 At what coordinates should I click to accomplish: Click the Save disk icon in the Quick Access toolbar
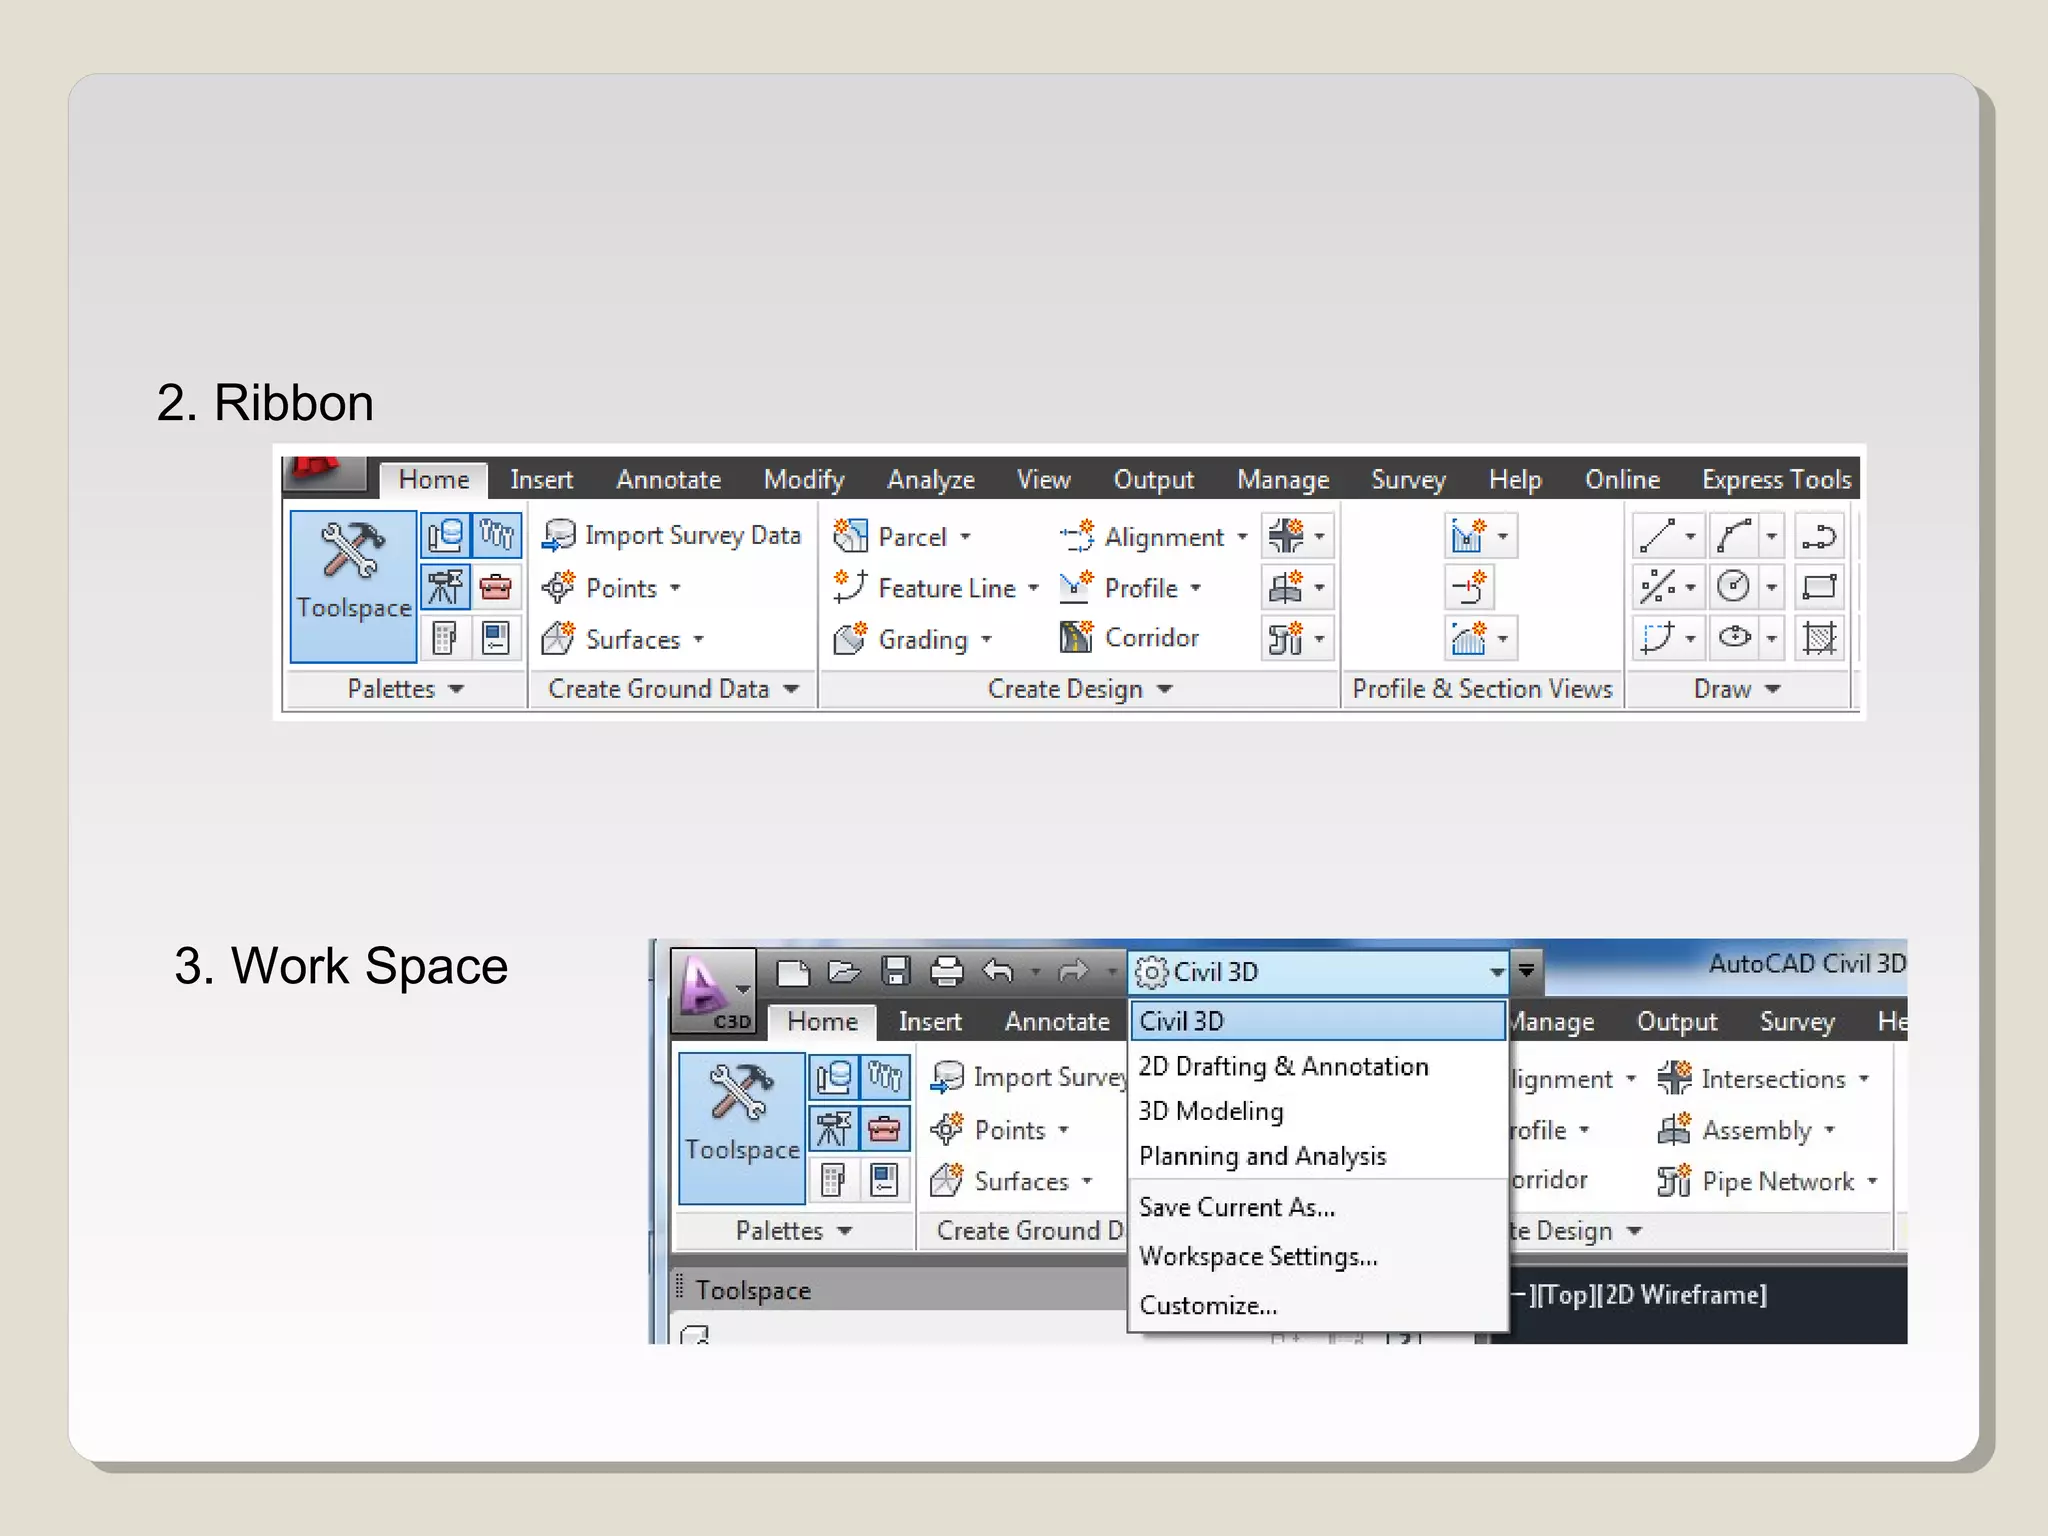[895, 971]
